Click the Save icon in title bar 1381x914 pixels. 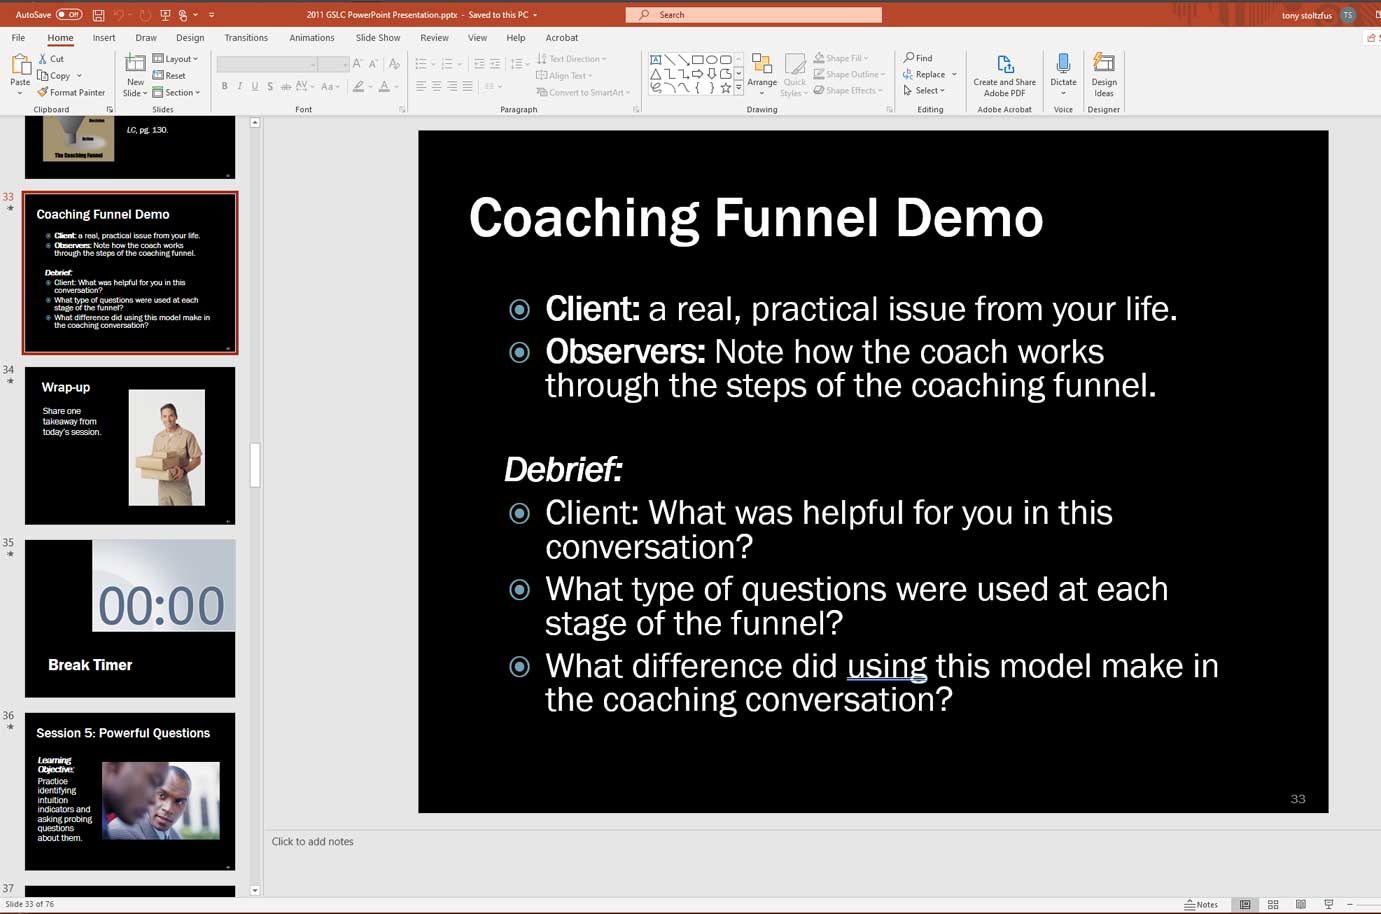click(x=98, y=15)
